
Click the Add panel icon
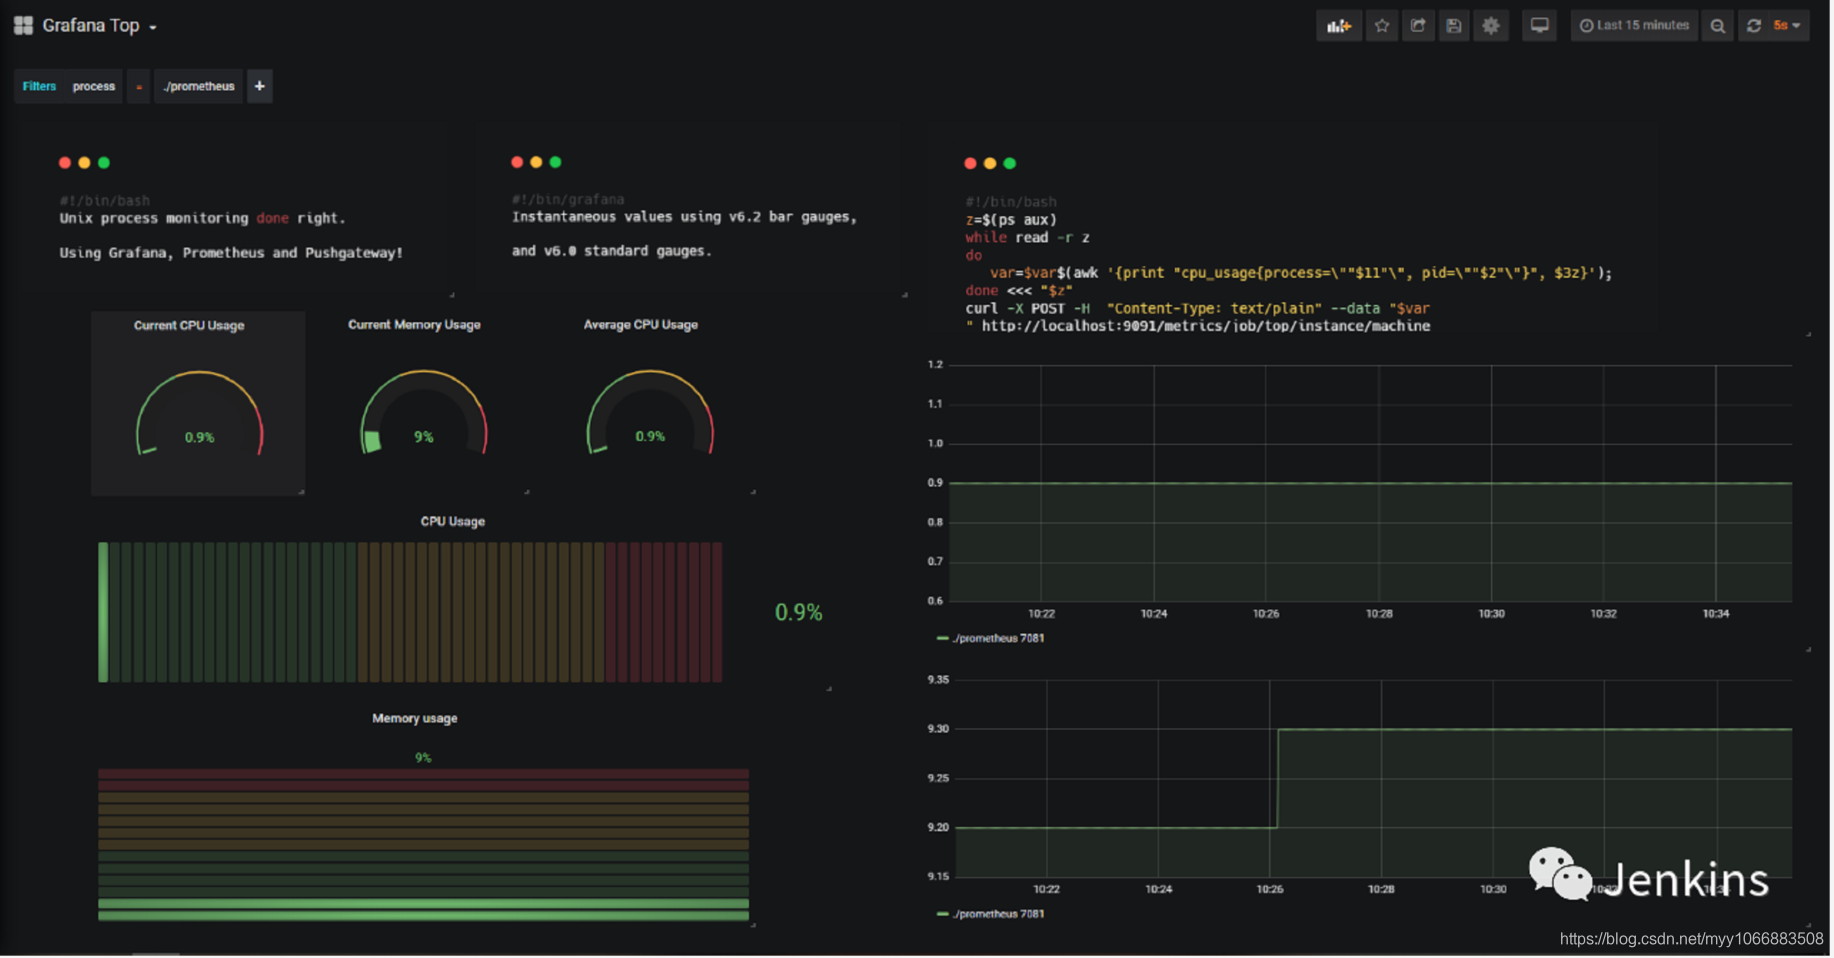coord(1339,26)
